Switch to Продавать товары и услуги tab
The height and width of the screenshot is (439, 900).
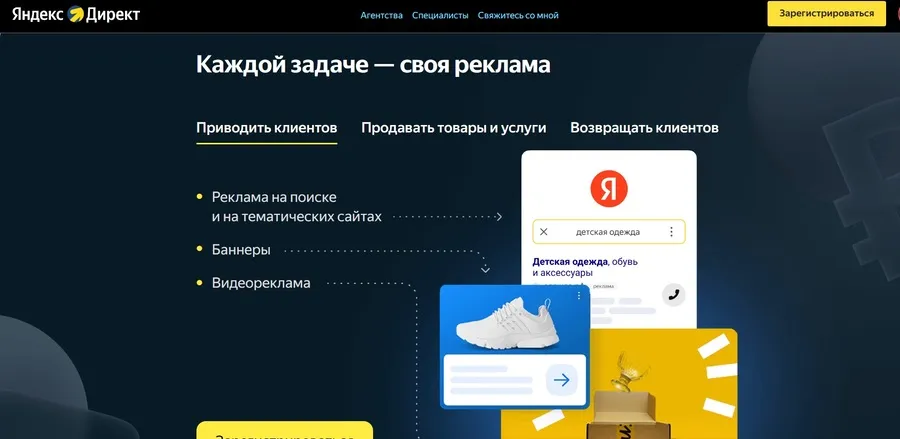click(x=453, y=127)
